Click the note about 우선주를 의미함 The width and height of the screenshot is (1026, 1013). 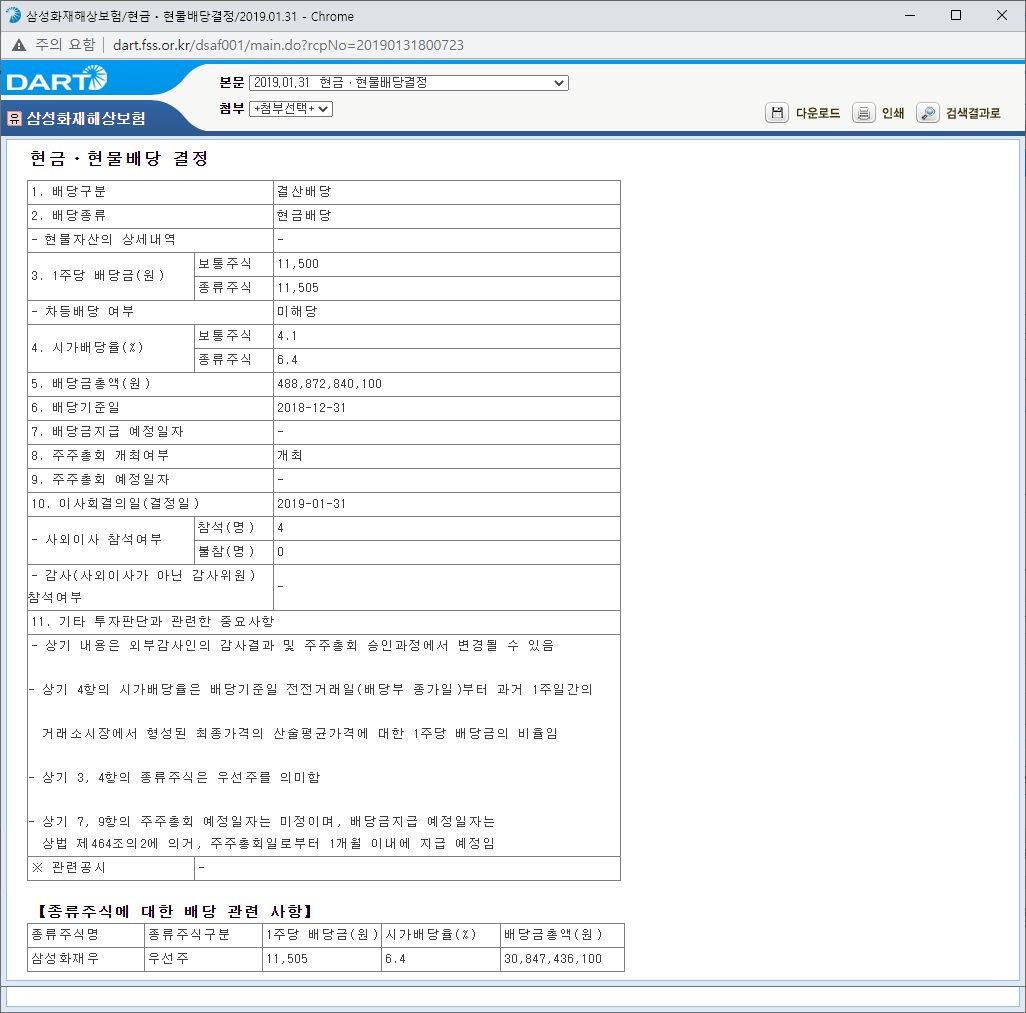click(x=175, y=777)
